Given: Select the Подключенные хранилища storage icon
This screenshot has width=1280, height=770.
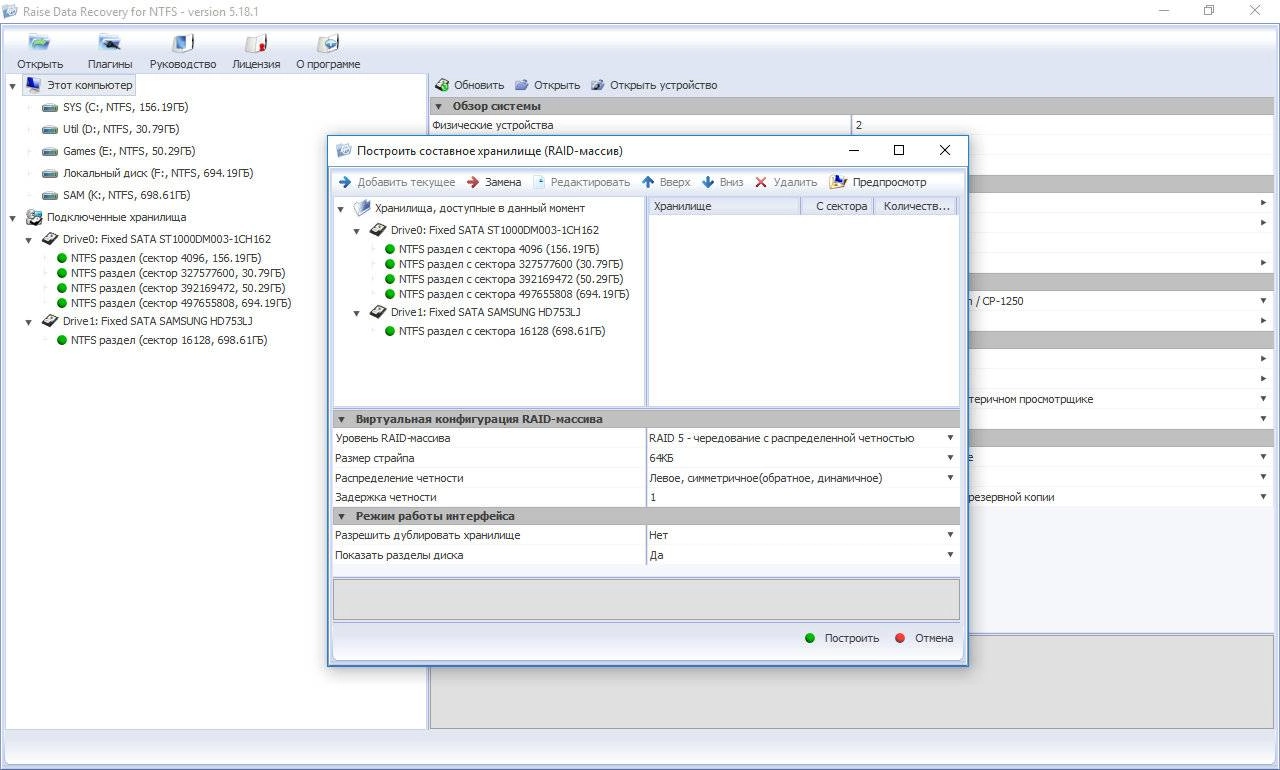Looking at the screenshot, I should click(33, 217).
